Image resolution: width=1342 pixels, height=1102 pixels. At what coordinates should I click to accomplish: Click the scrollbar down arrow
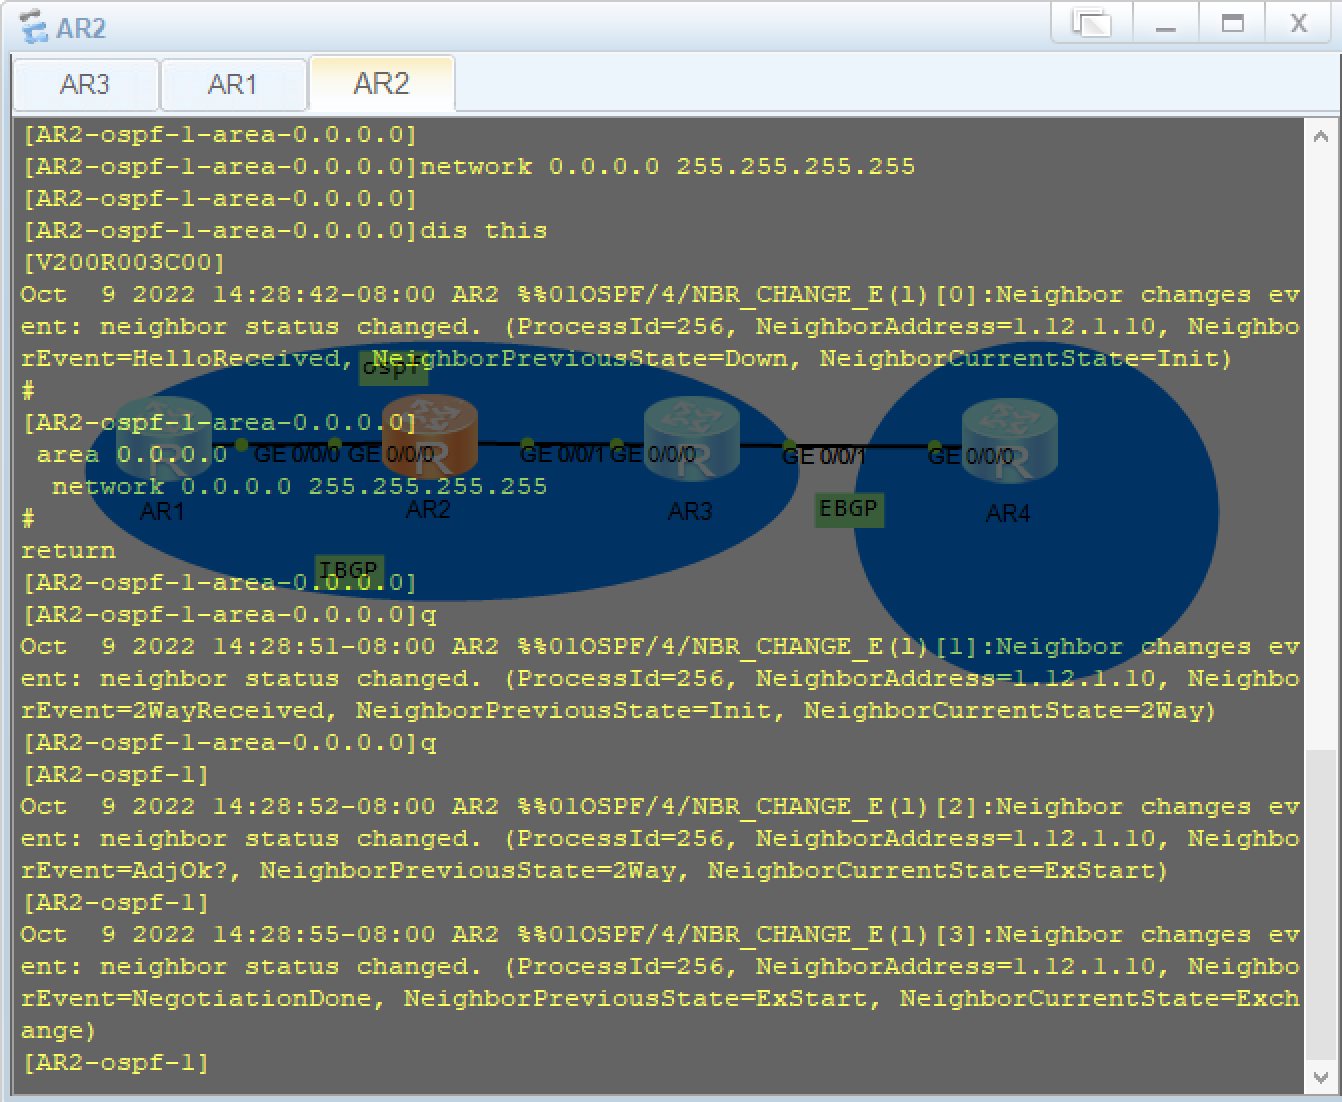coord(1320,1078)
